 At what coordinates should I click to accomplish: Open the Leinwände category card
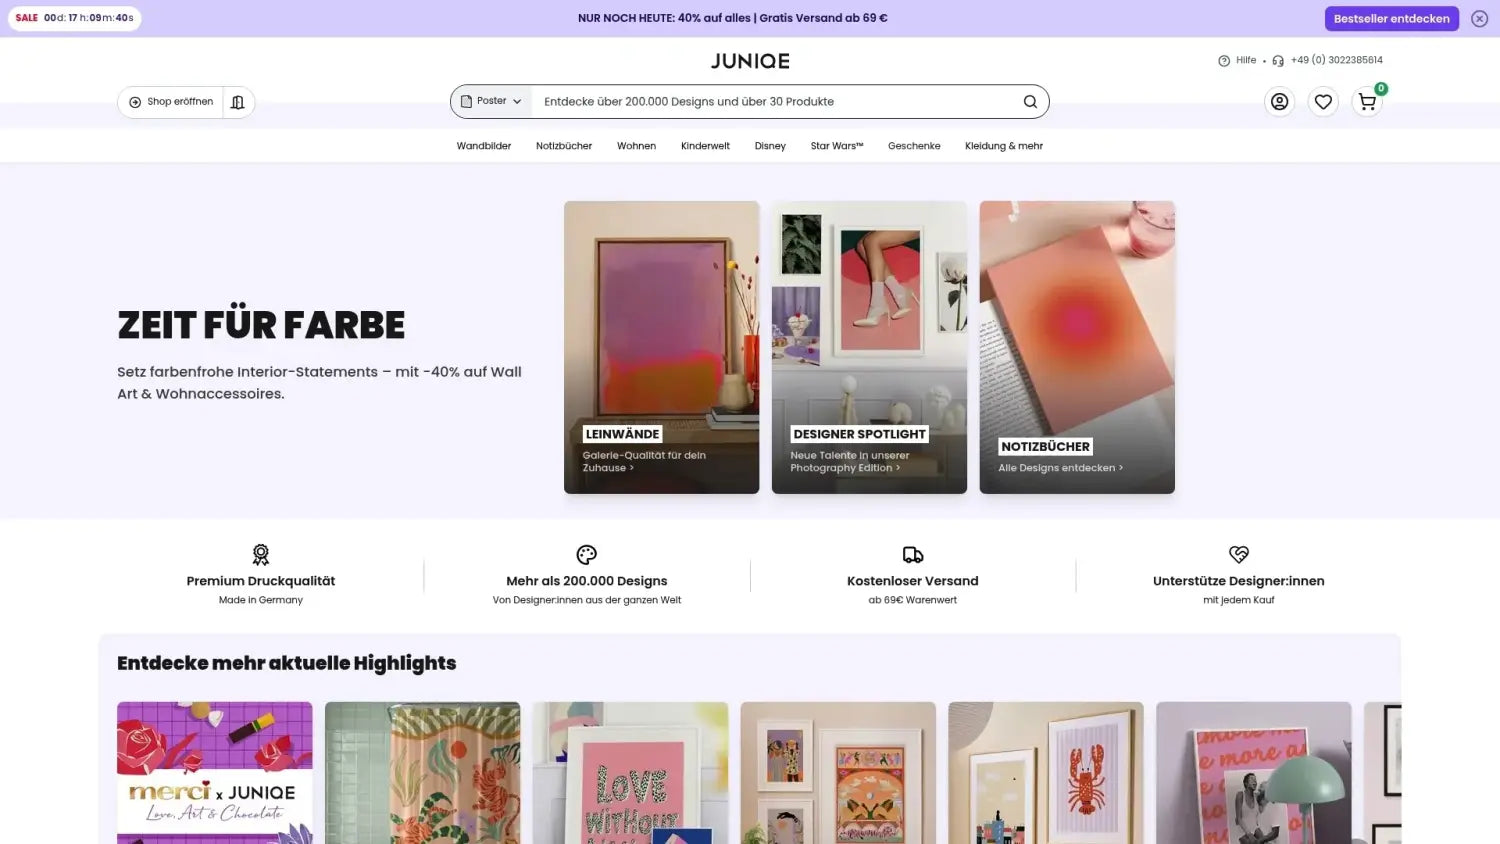[661, 347]
